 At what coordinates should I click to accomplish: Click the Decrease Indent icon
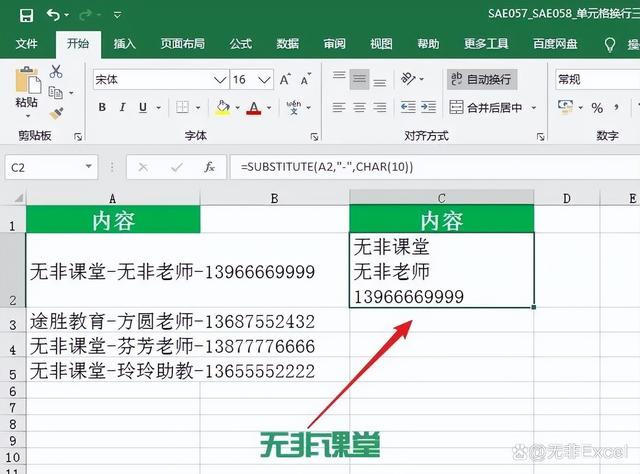point(408,107)
